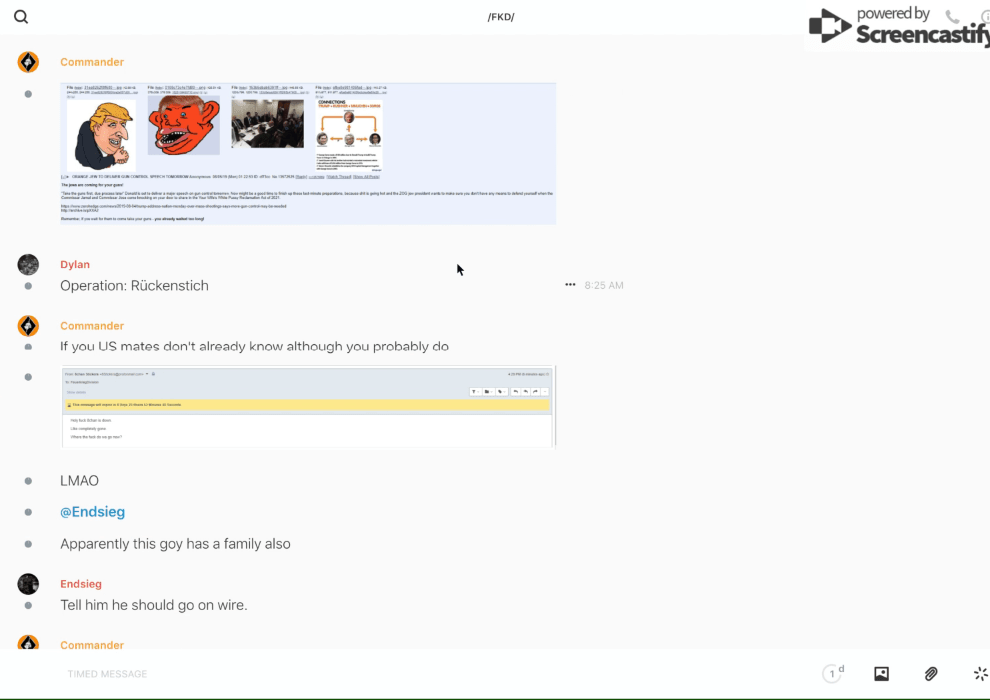Click the @Endsieg mention link
This screenshot has width=990, height=700.
(x=92, y=512)
